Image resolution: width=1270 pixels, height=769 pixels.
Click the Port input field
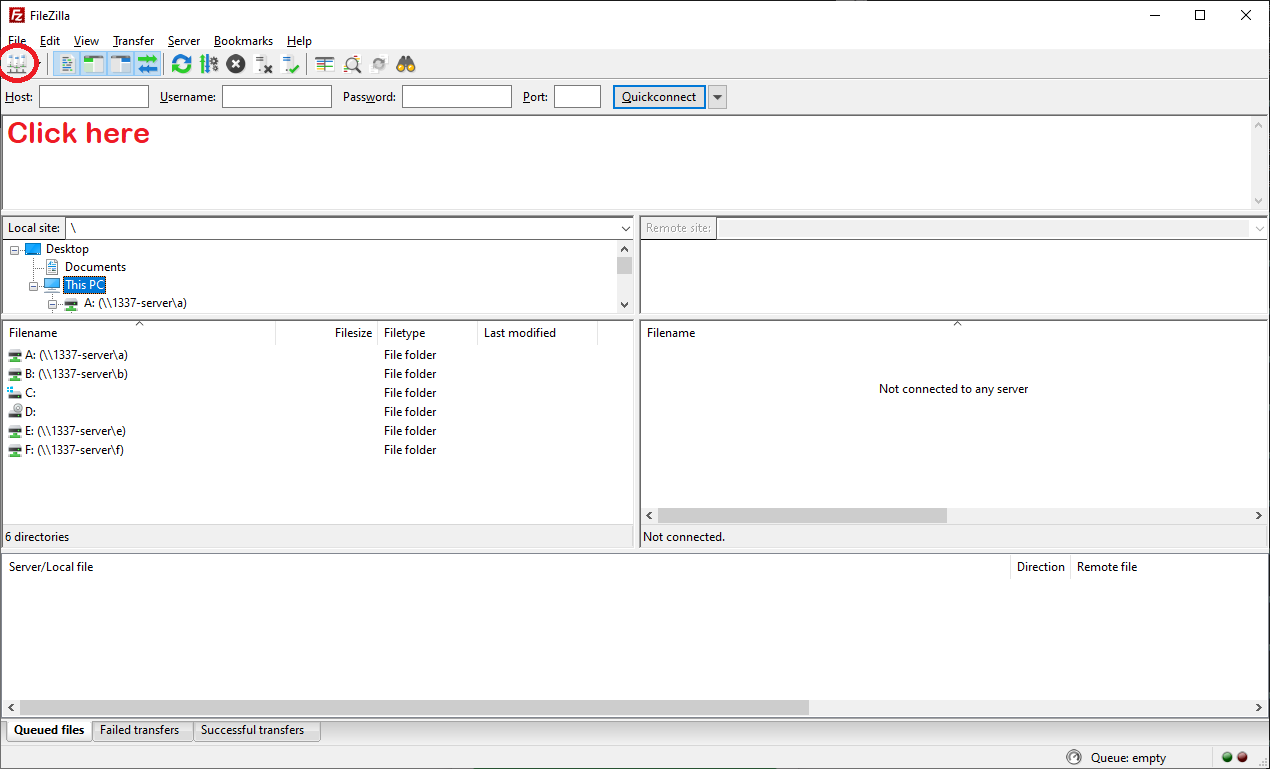(x=577, y=97)
